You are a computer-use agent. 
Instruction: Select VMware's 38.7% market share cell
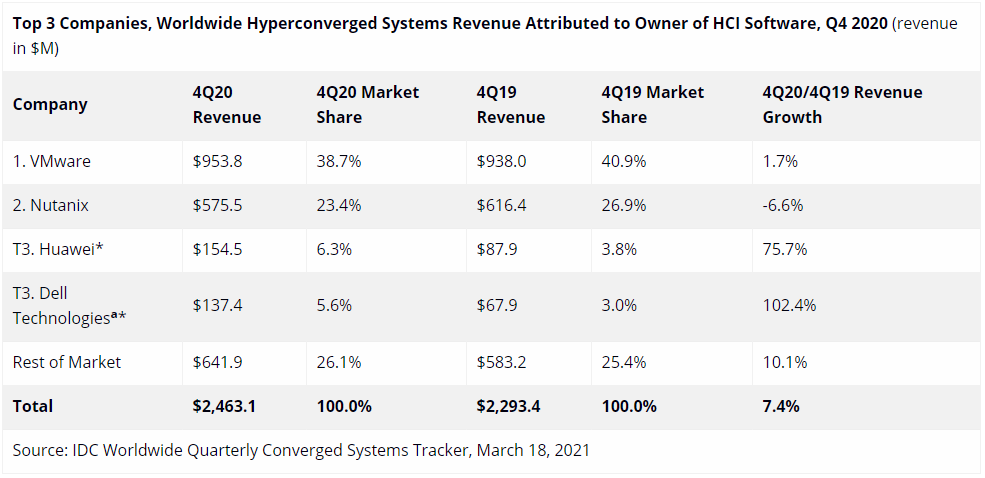click(x=339, y=161)
